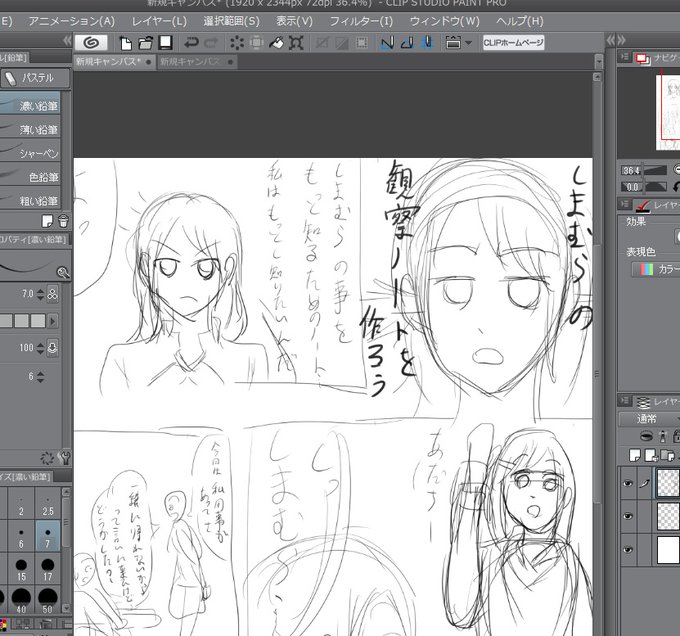Open the 選択範囲(S) menu
The height and width of the screenshot is (636, 680).
pos(231,21)
